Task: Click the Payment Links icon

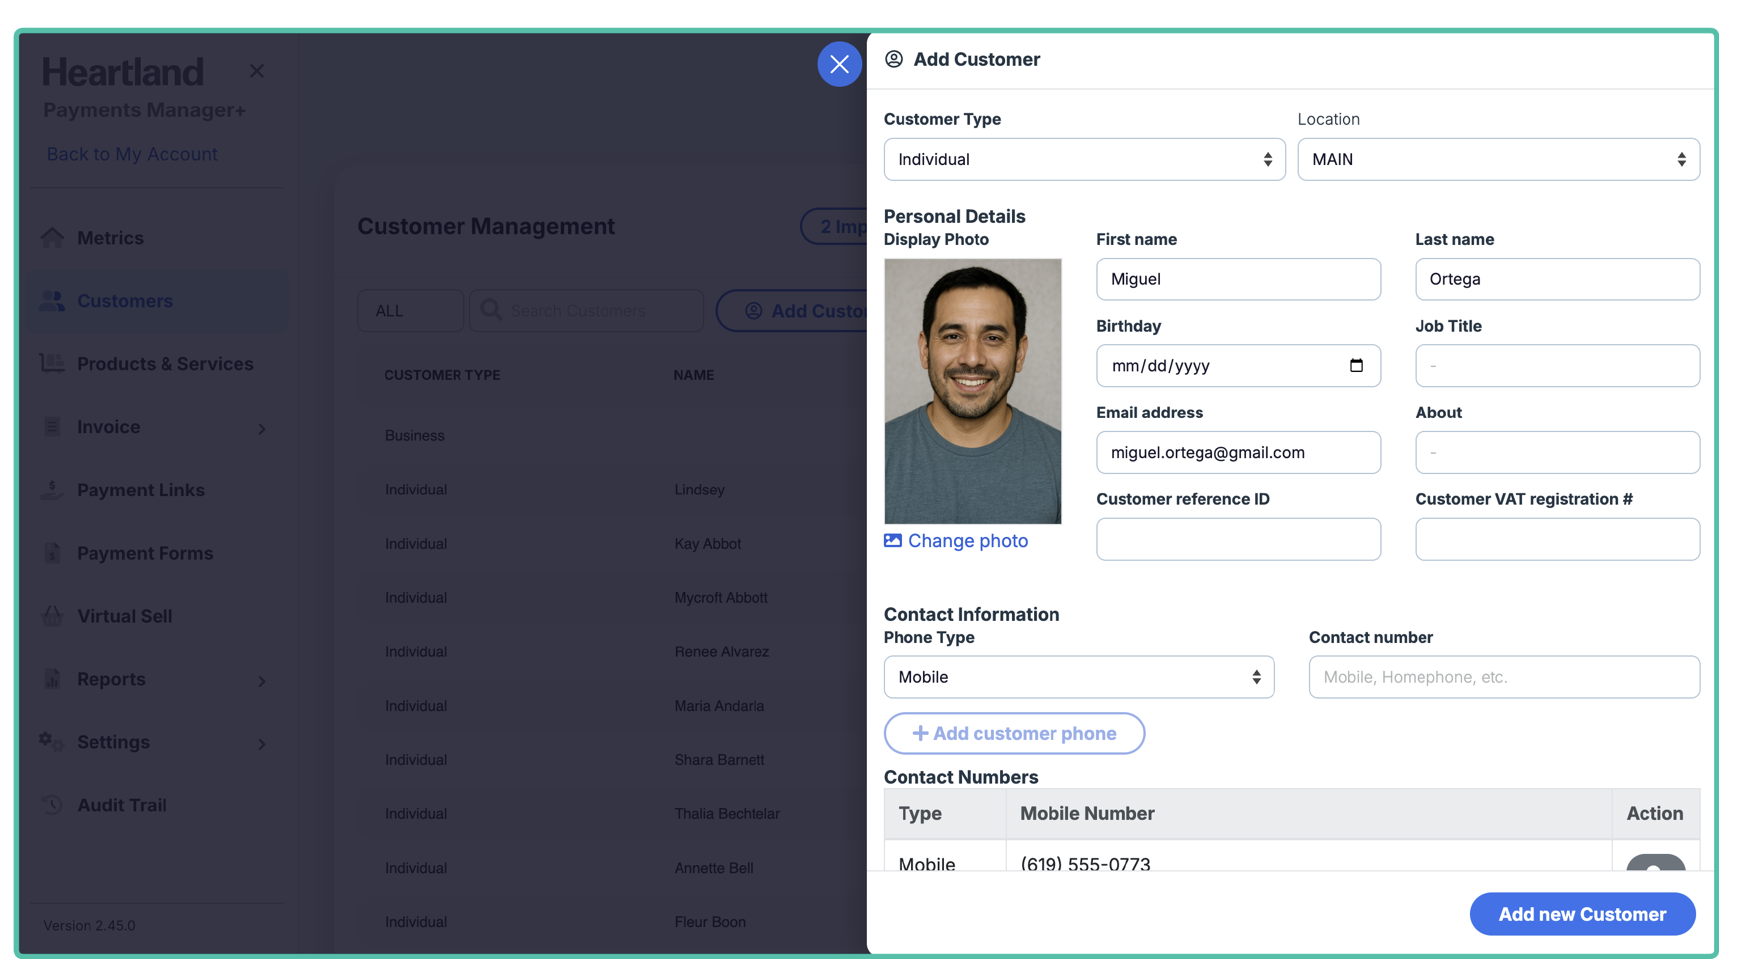Action: tap(52, 490)
